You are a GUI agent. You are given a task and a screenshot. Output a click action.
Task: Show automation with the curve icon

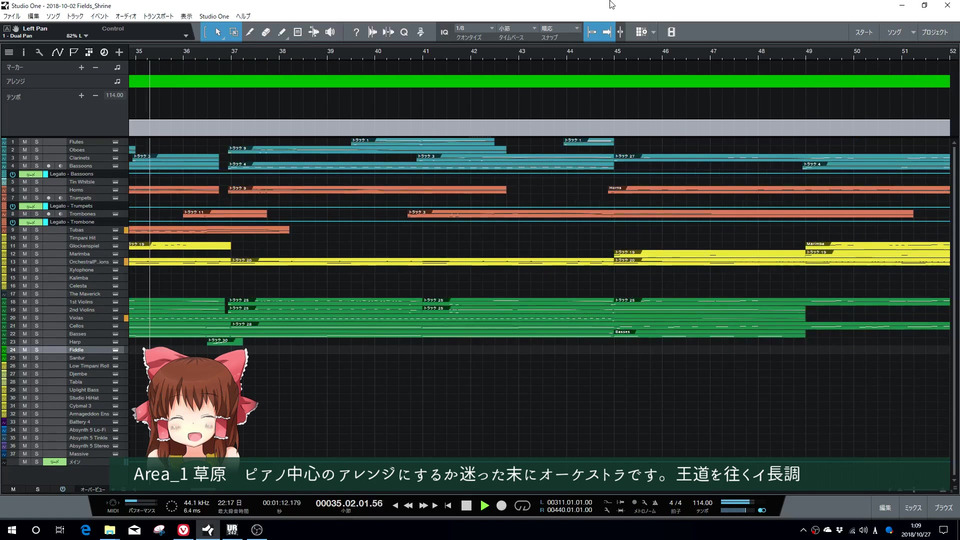57,53
